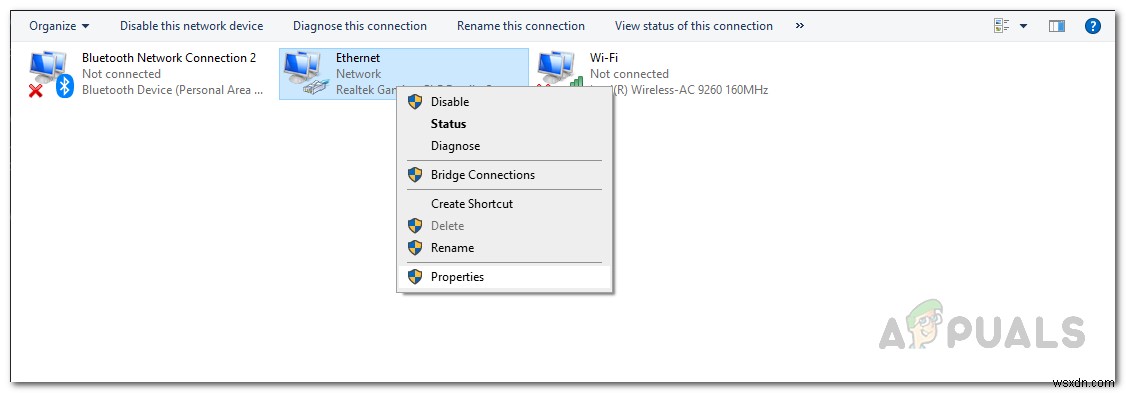The image size is (1126, 393).
Task: Click the Ethernet connection name
Action: tap(358, 58)
